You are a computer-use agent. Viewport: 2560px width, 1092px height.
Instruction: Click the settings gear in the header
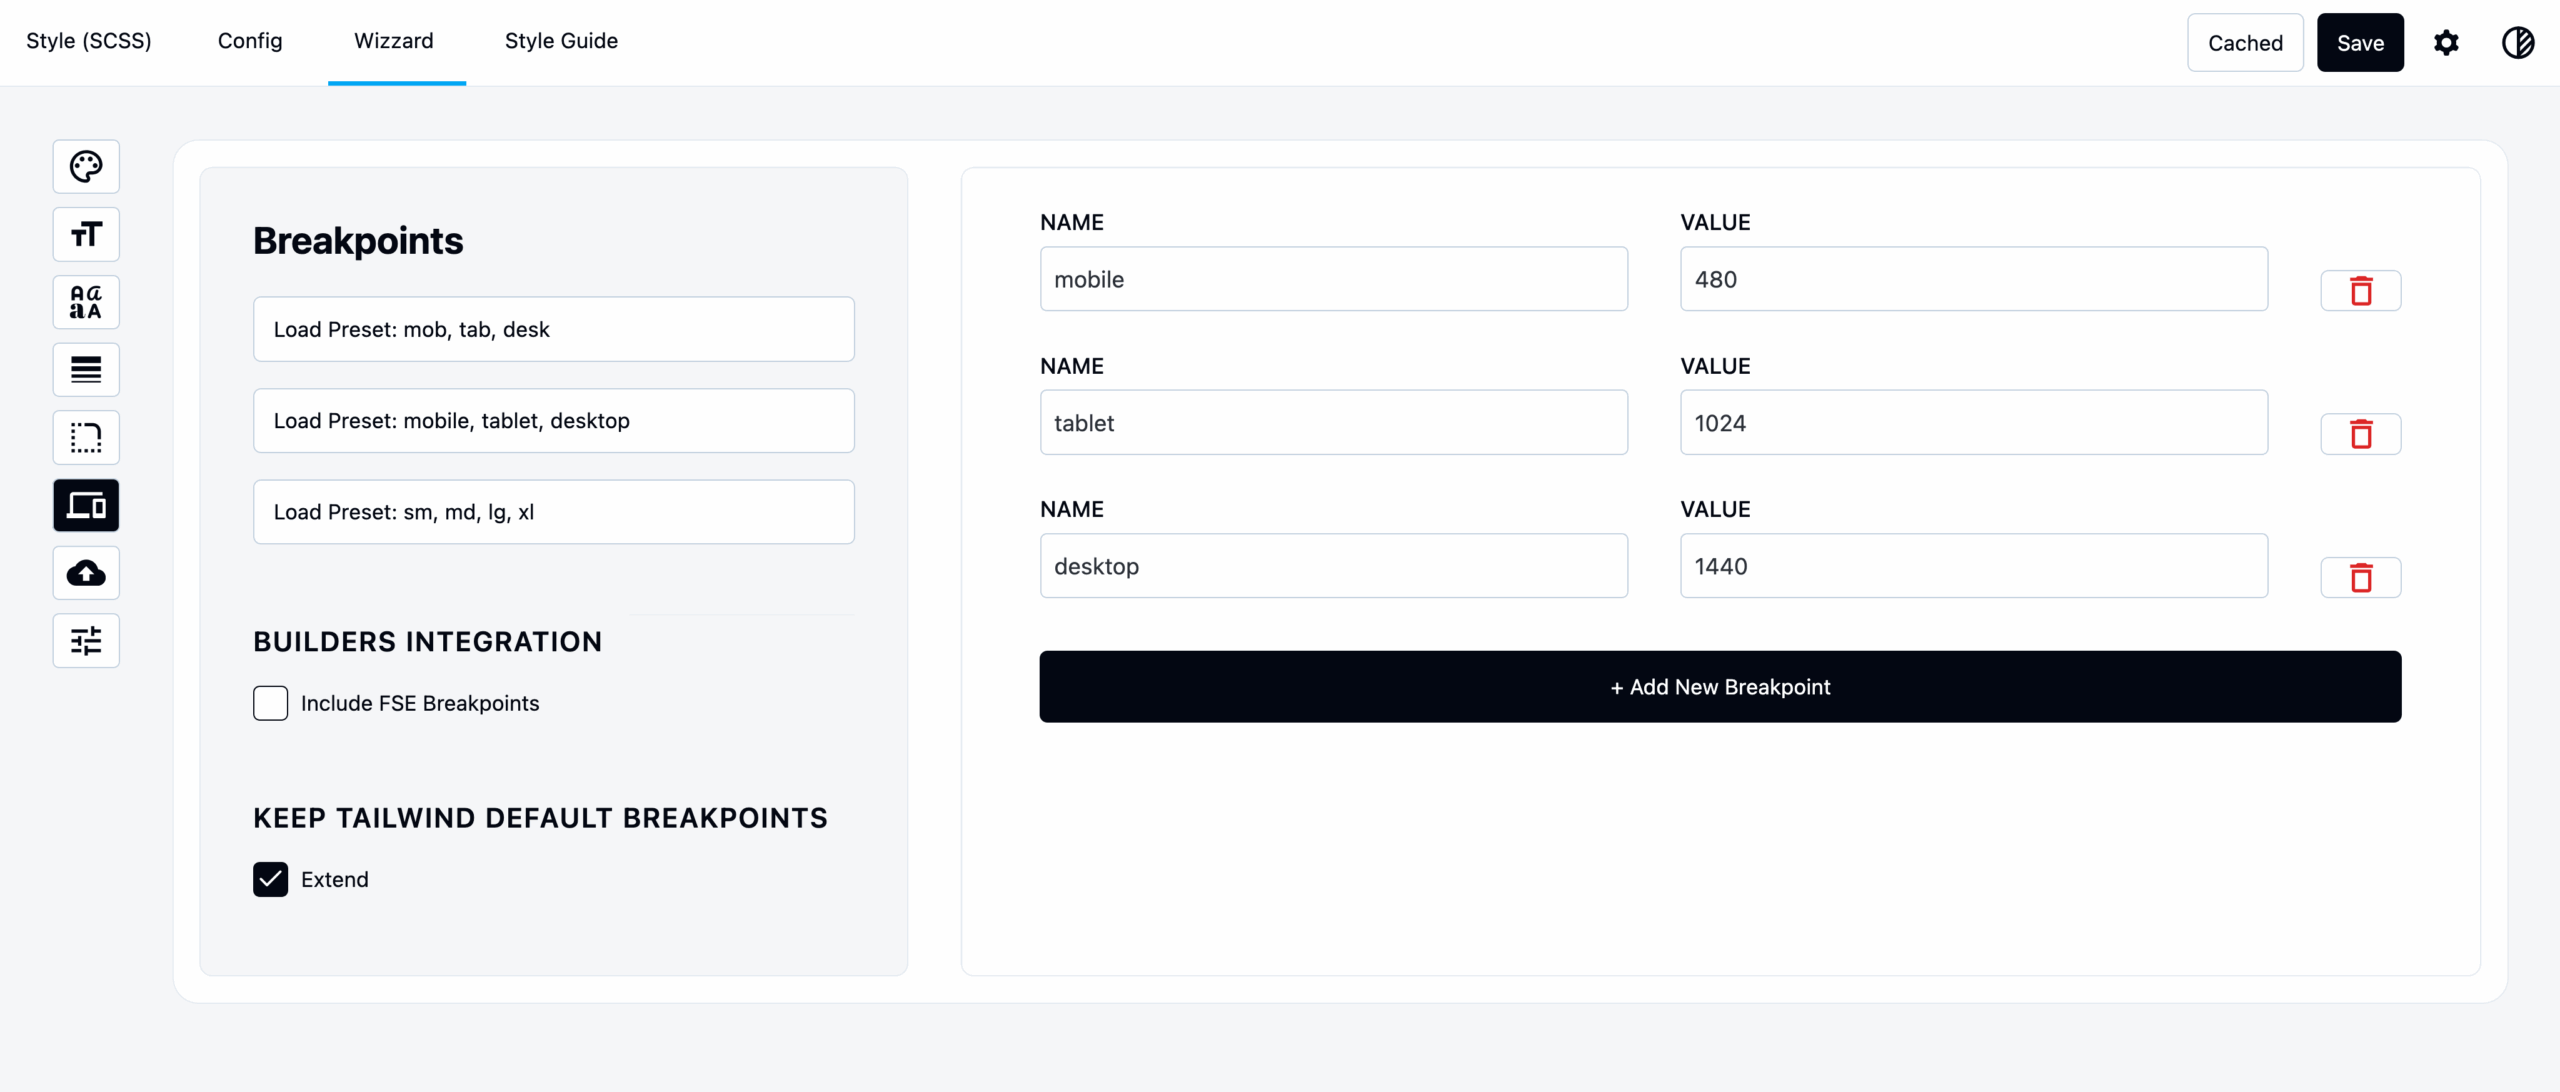tap(2447, 42)
